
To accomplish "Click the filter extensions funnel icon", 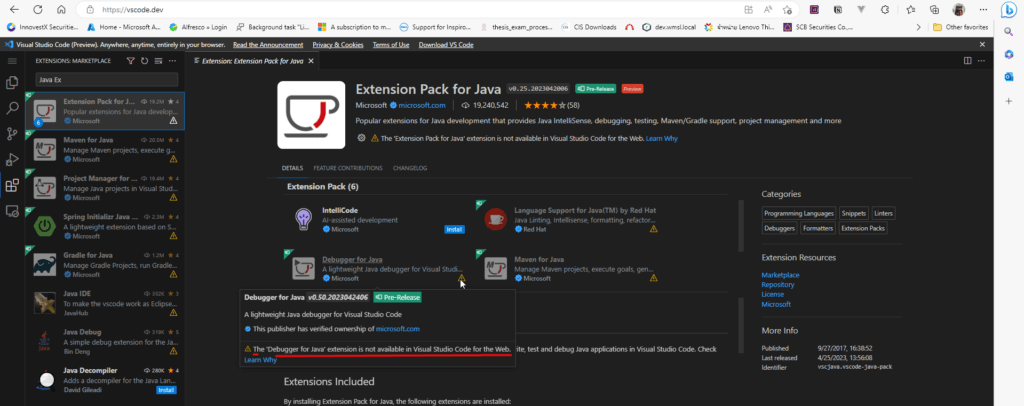I will coord(131,61).
